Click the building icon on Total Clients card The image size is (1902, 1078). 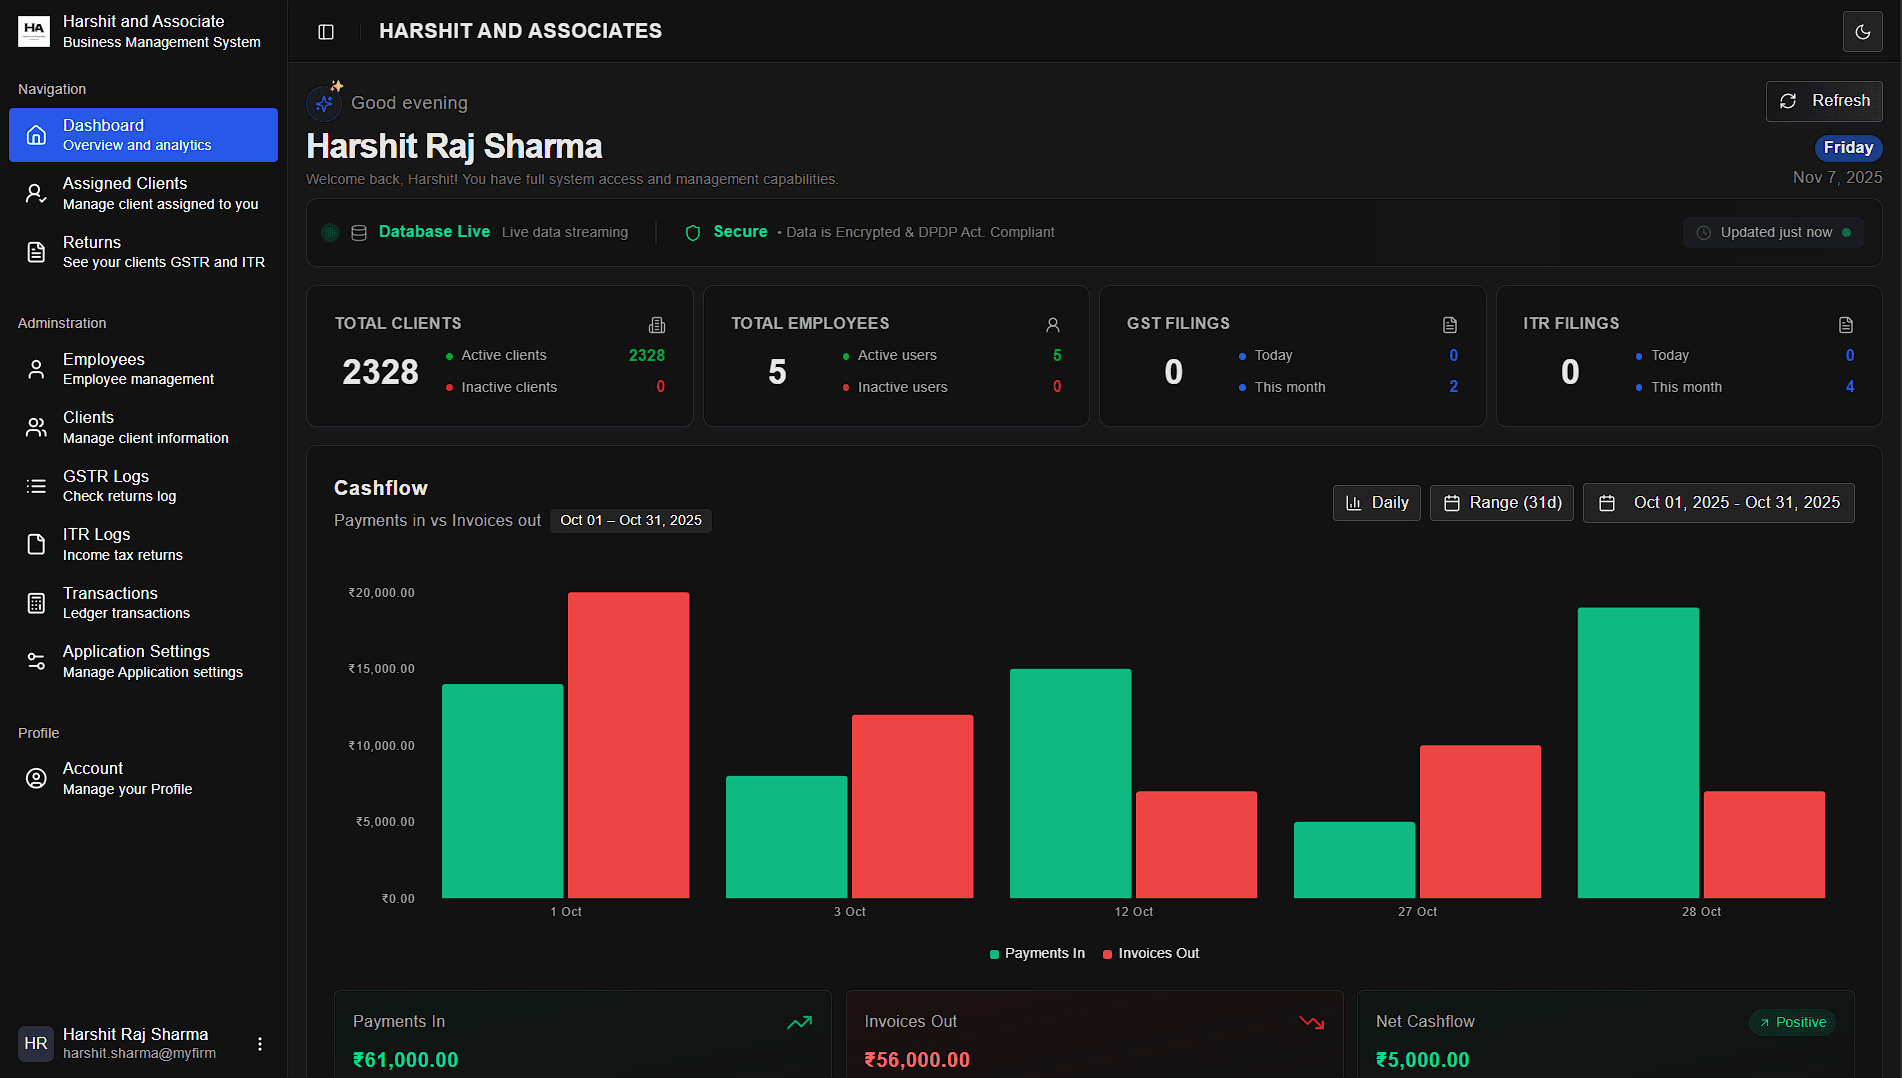657,324
